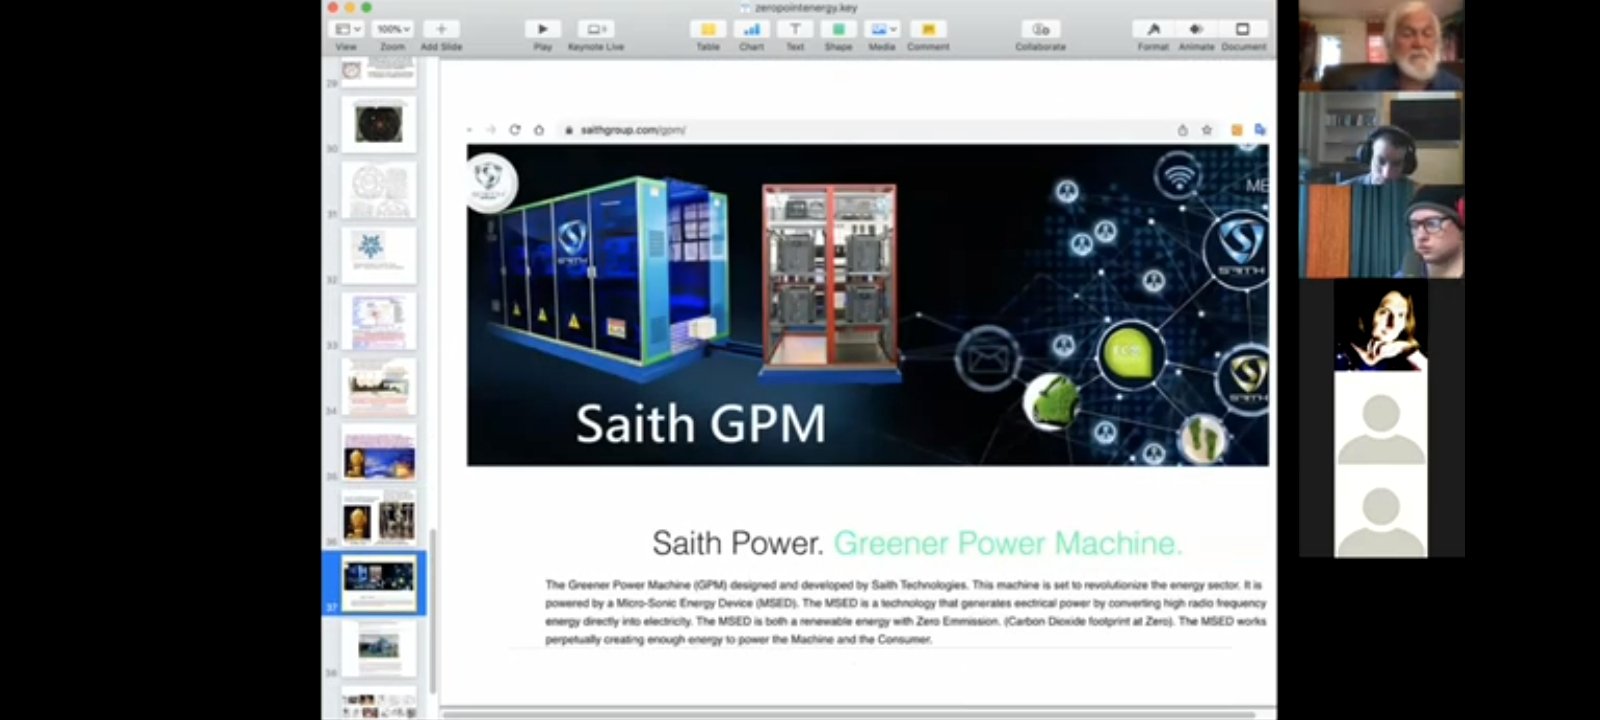
Task: Open the Keynote Live tool
Action: [x=596, y=30]
